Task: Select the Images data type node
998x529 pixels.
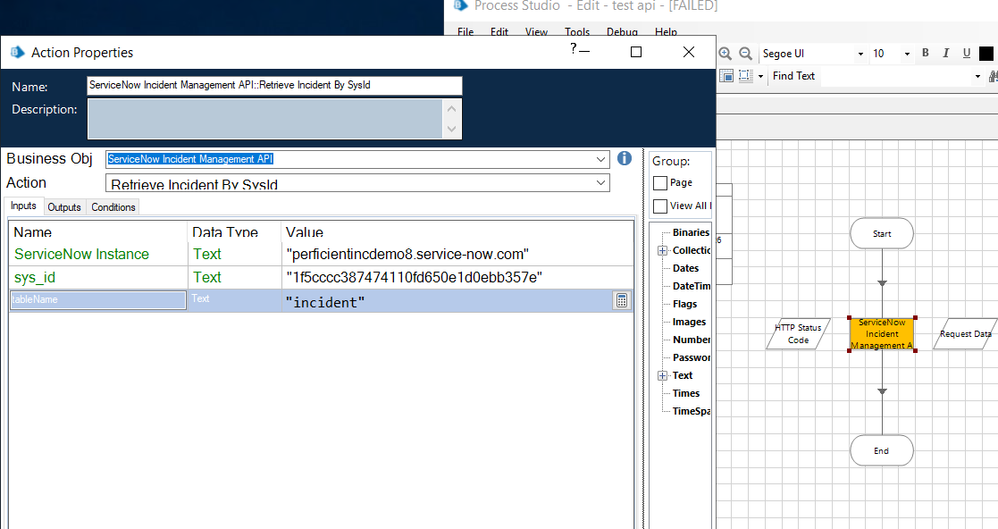Action: (x=689, y=322)
